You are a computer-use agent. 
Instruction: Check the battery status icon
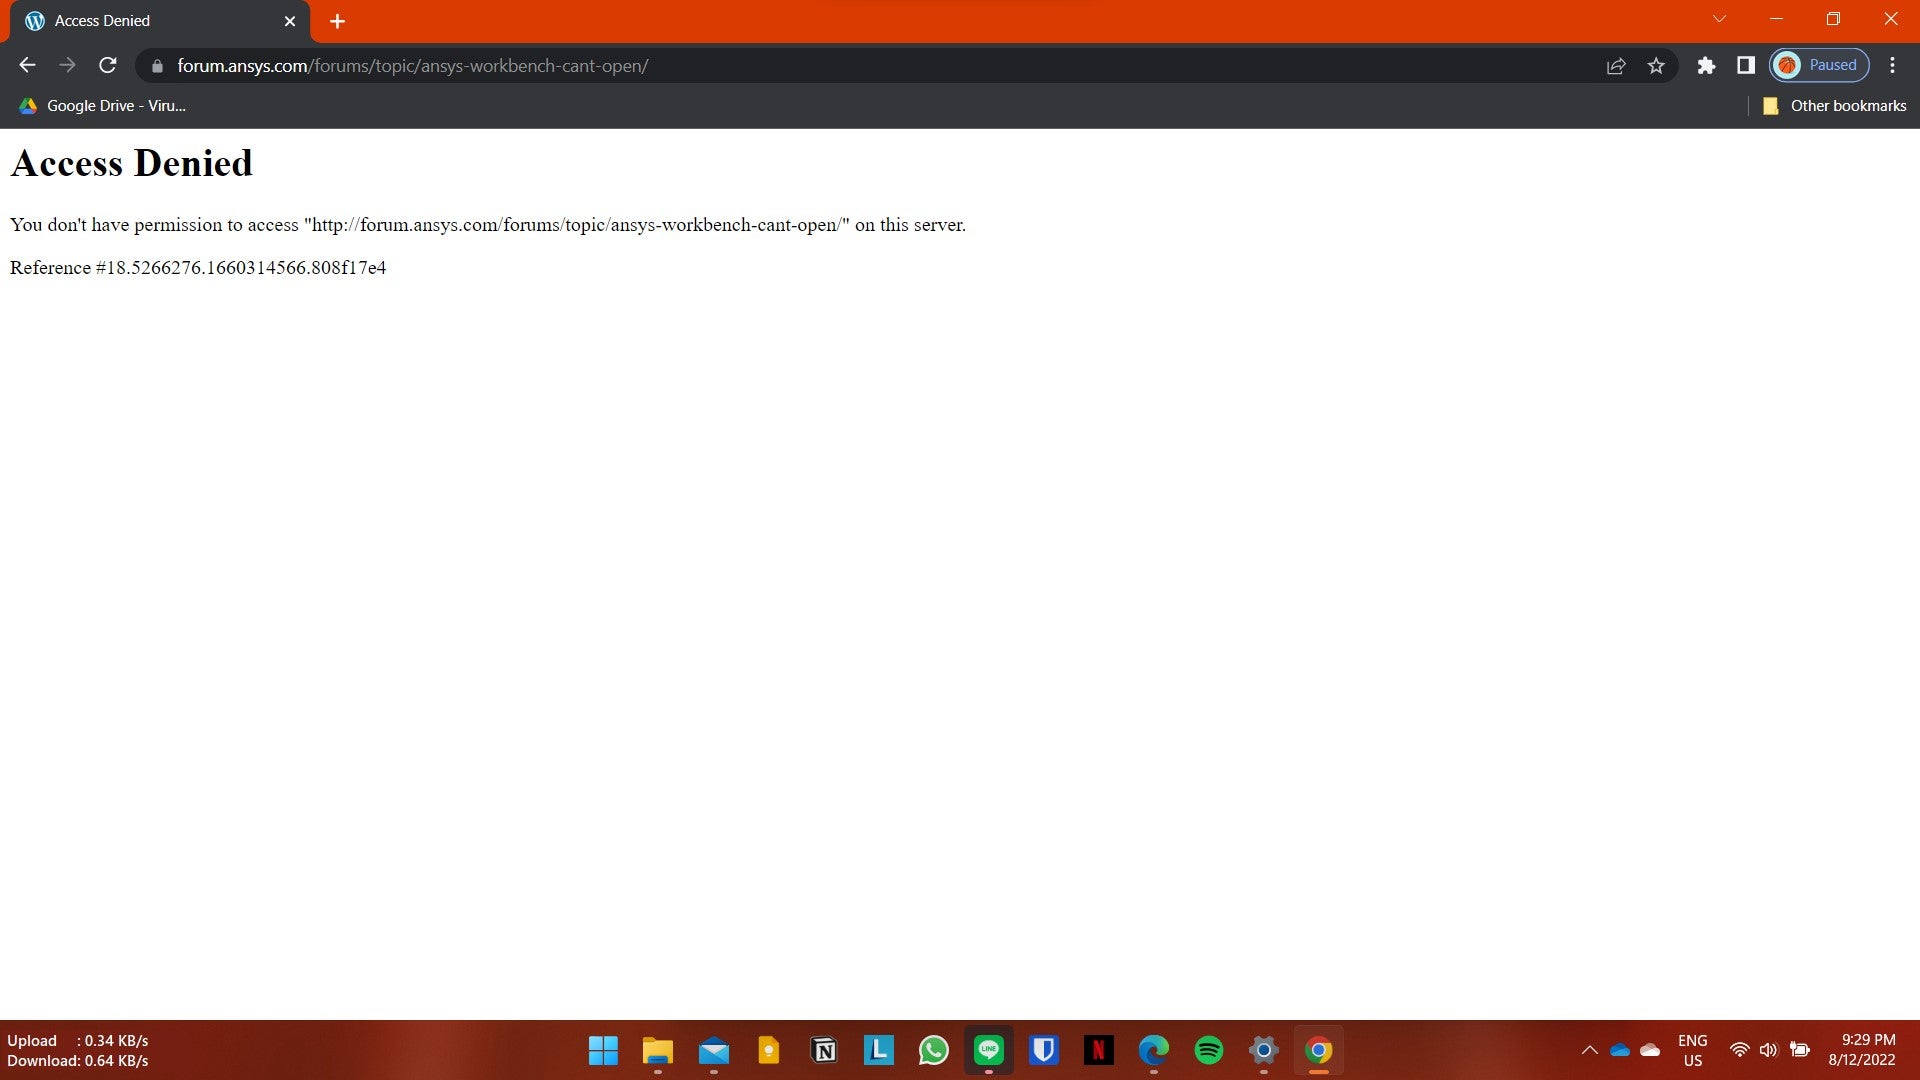click(x=1800, y=1050)
